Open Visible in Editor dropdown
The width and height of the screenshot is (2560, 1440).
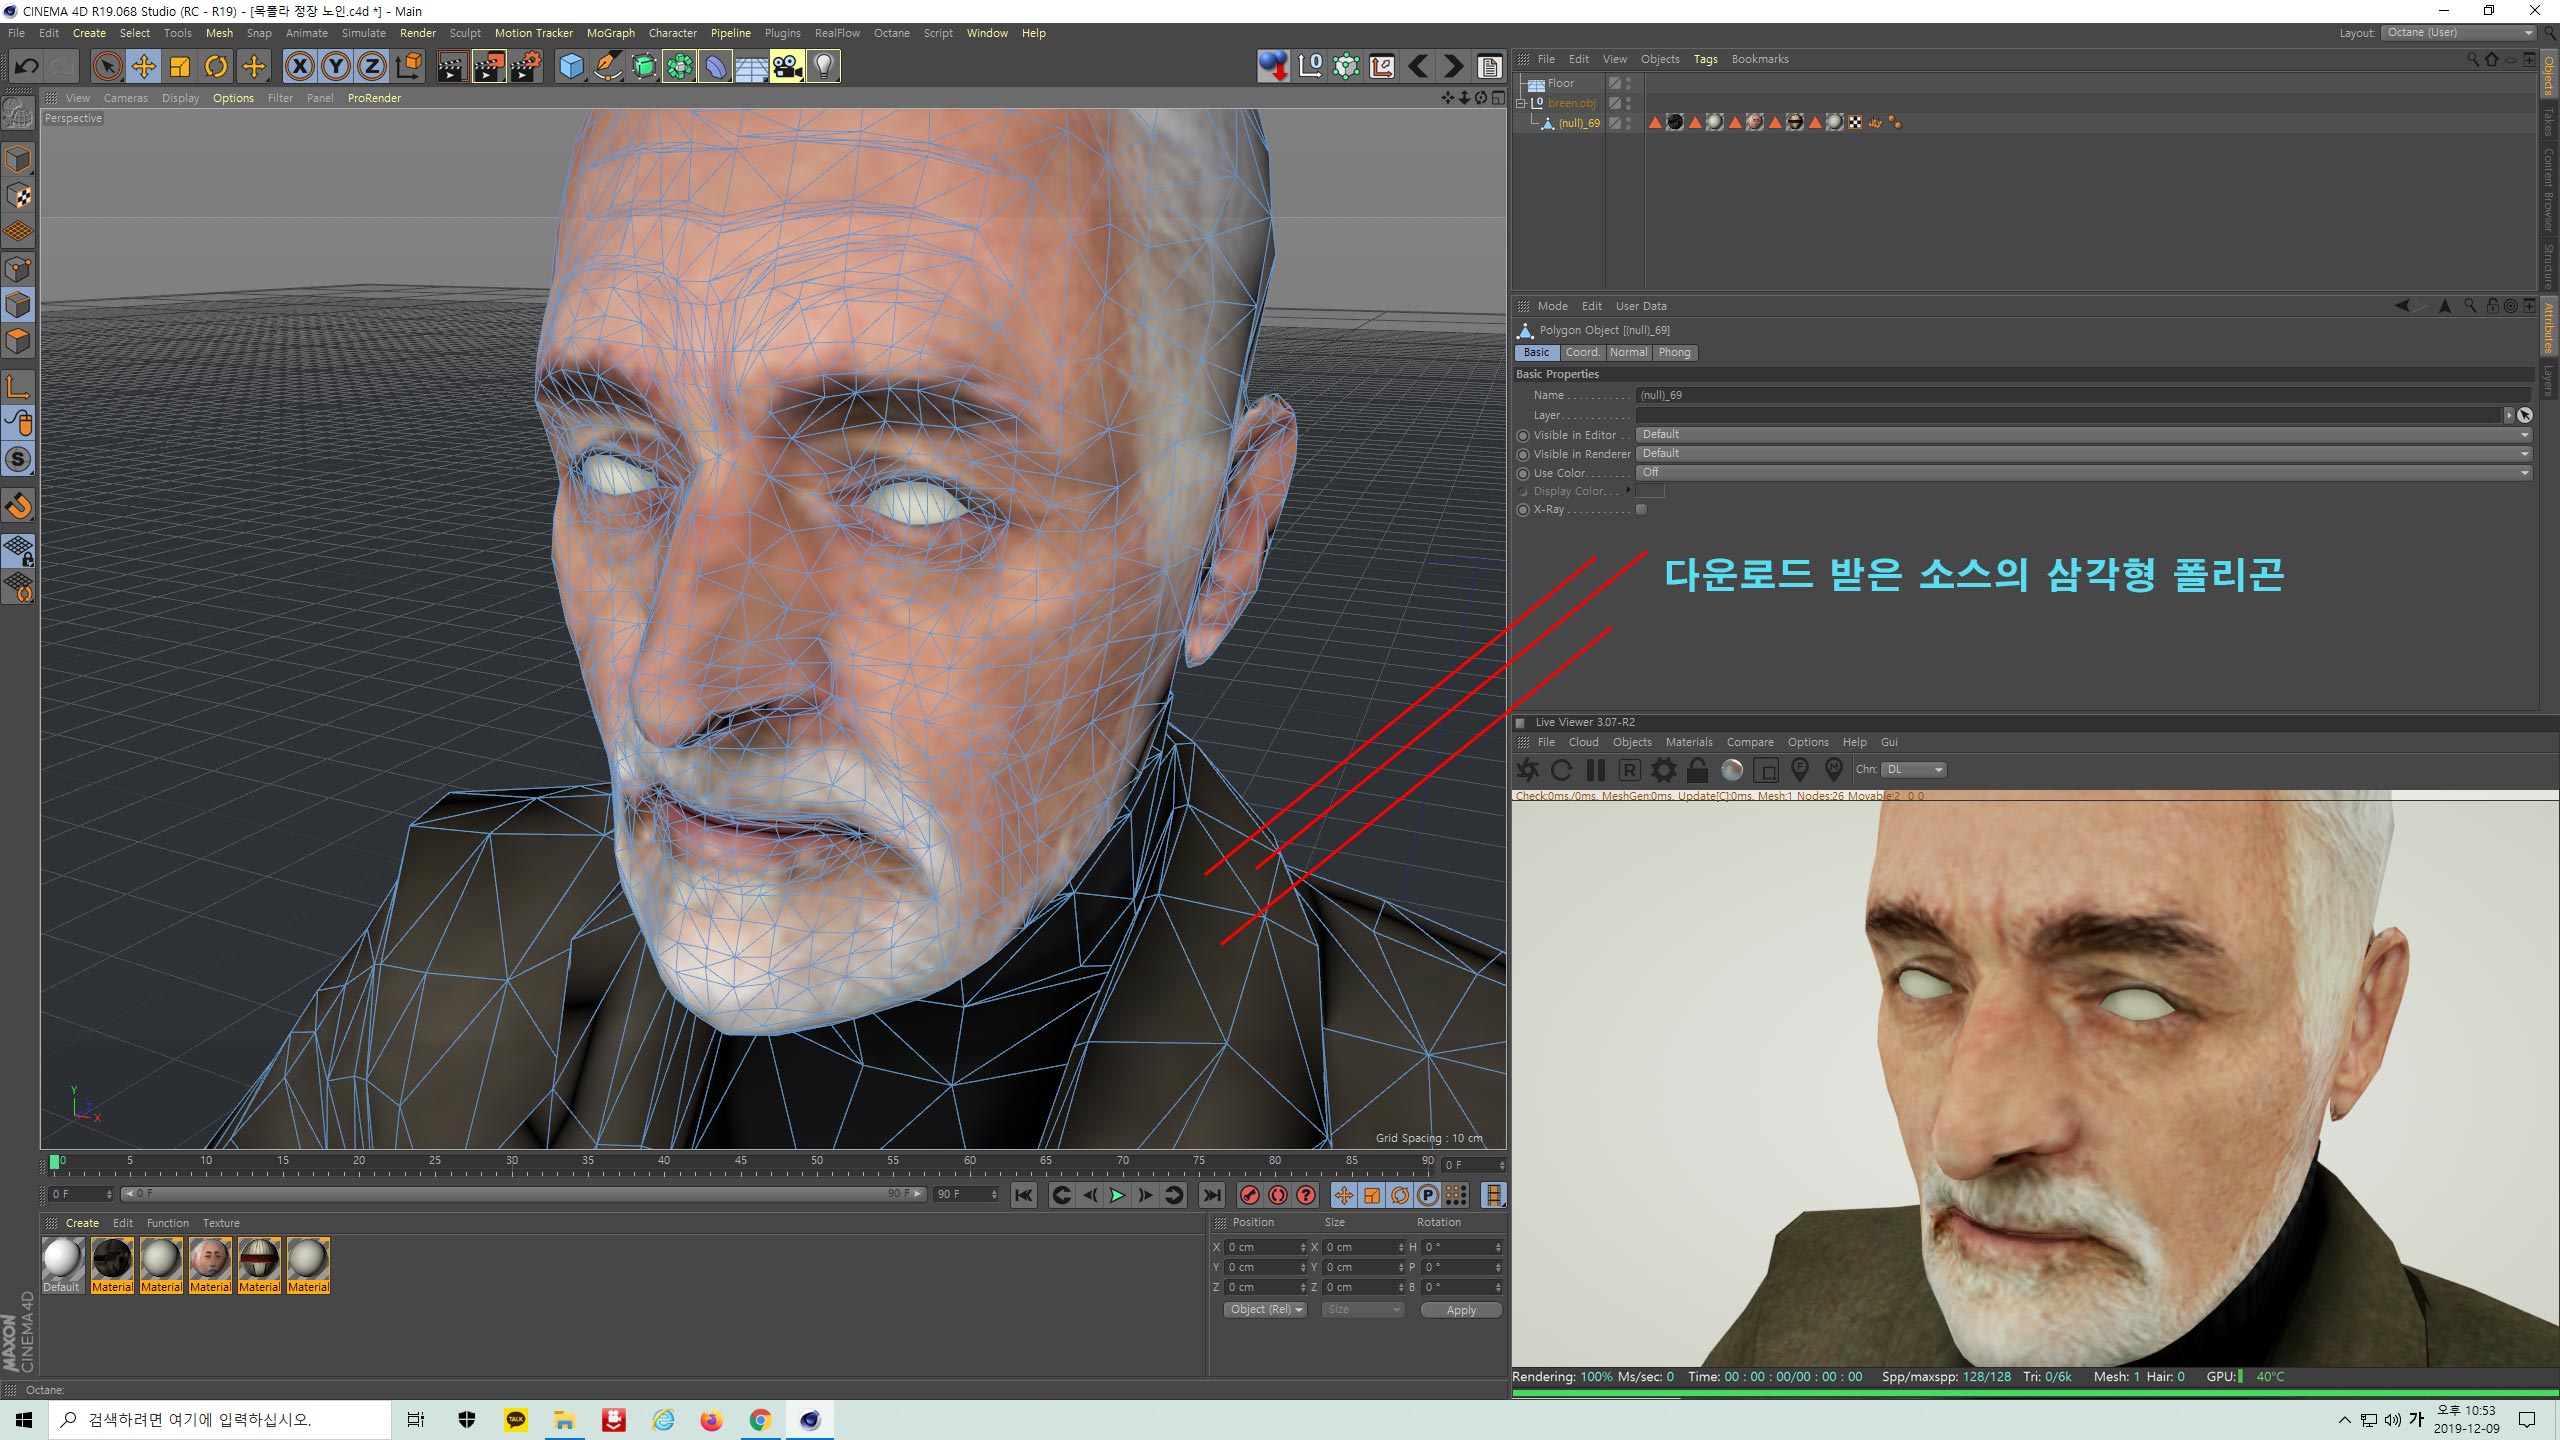pos(2083,435)
